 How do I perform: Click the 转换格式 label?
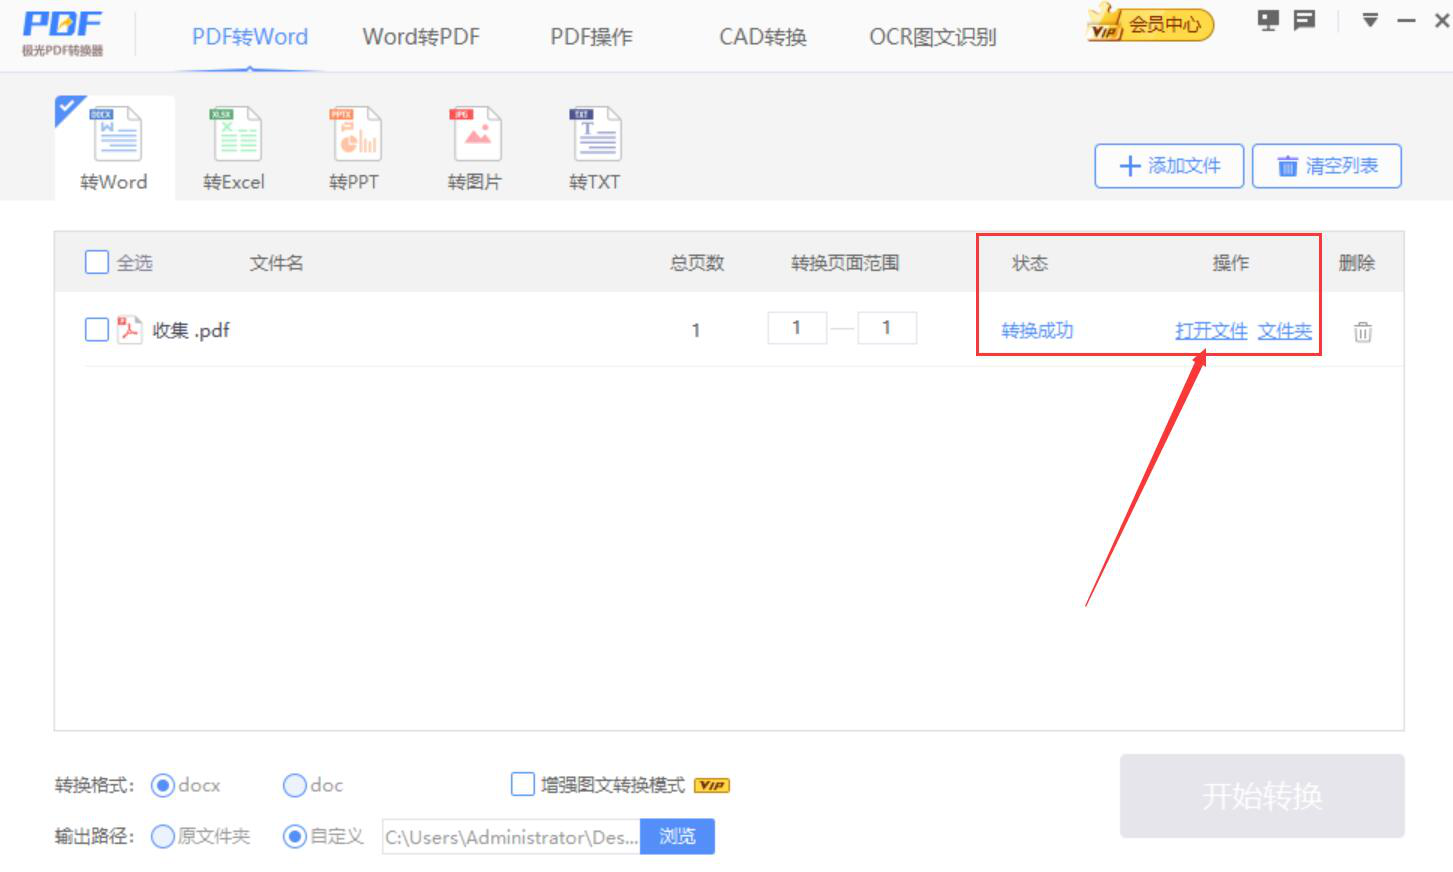[94, 785]
